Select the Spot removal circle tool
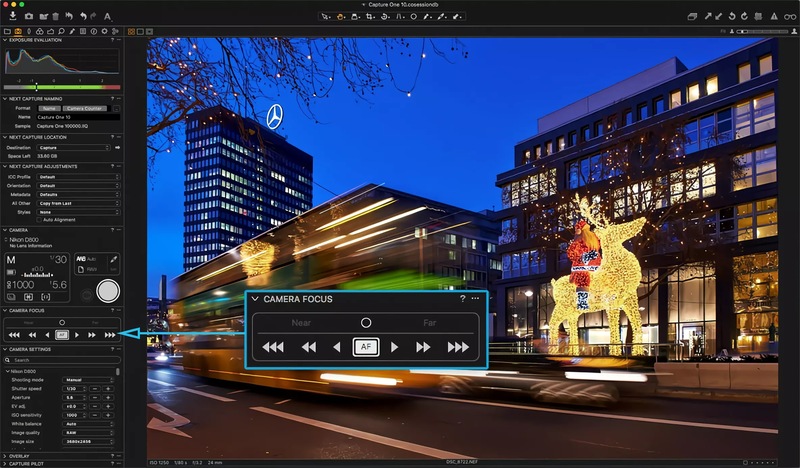This screenshot has width=800, height=468. (x=414, y=16)
